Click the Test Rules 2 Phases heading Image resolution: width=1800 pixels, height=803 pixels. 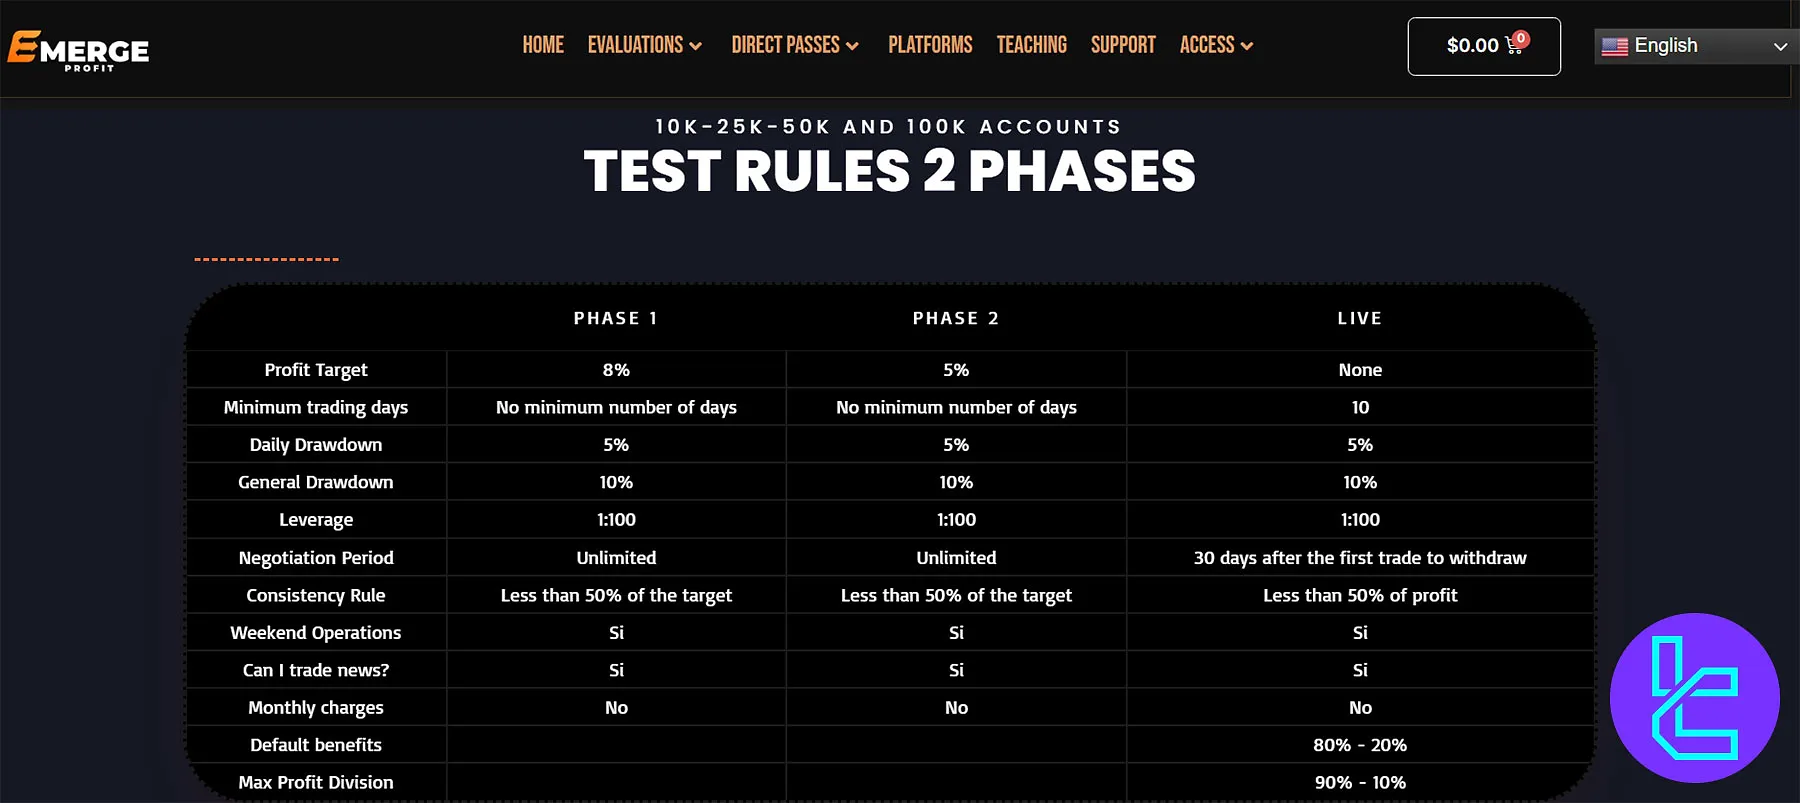(889, 171)
